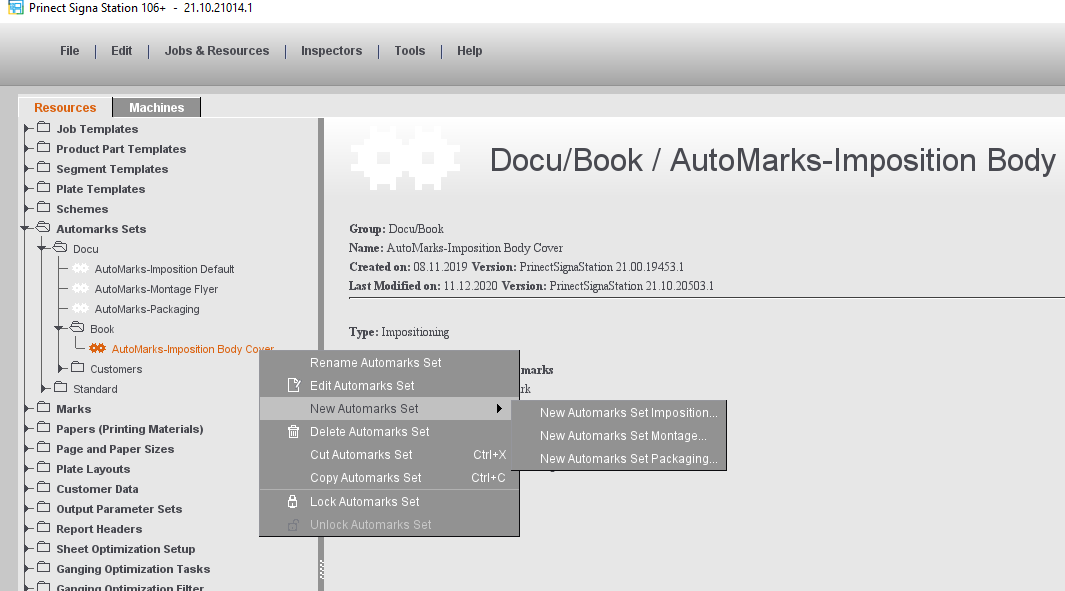Click the Plate Layouts folder icon
Image resolution: width=1065 pixels, height=591 pixels.
tap(44, 468)
